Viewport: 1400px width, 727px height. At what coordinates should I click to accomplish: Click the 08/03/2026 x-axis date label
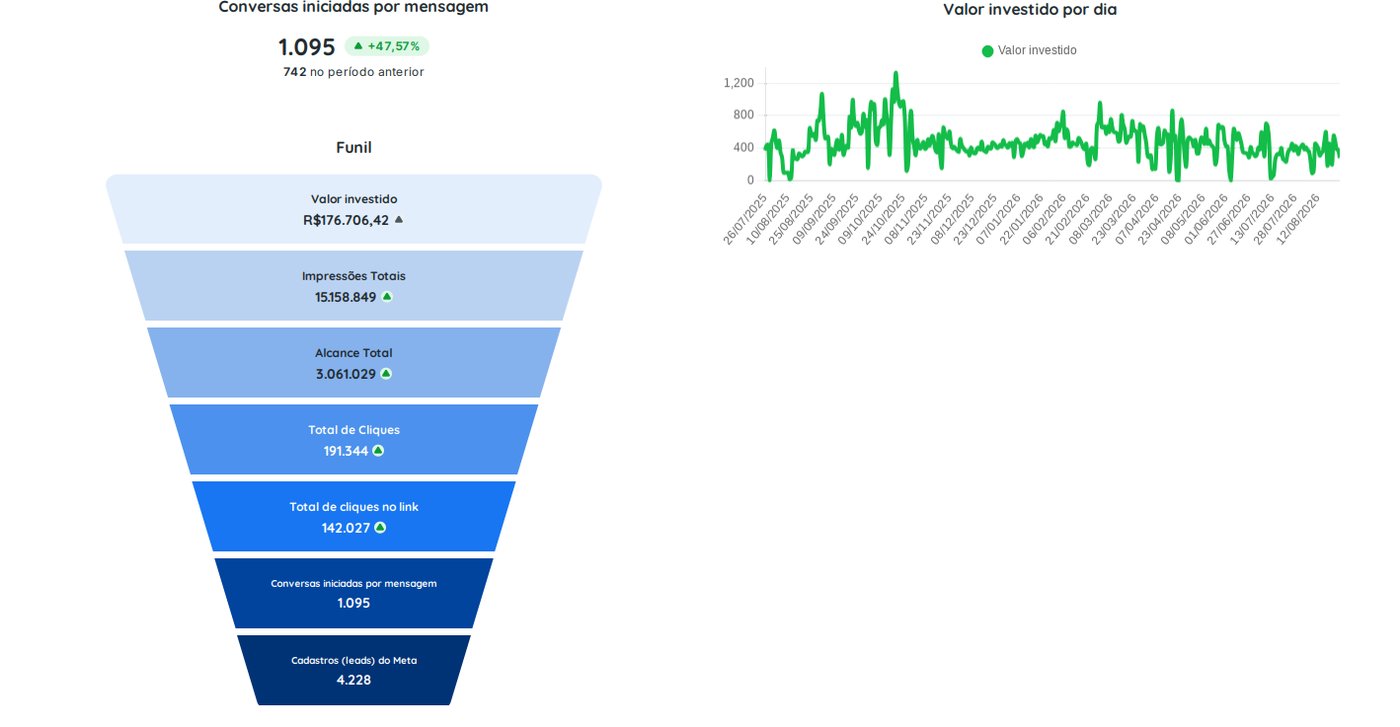pyautogui.click(x=1090, y=220)
